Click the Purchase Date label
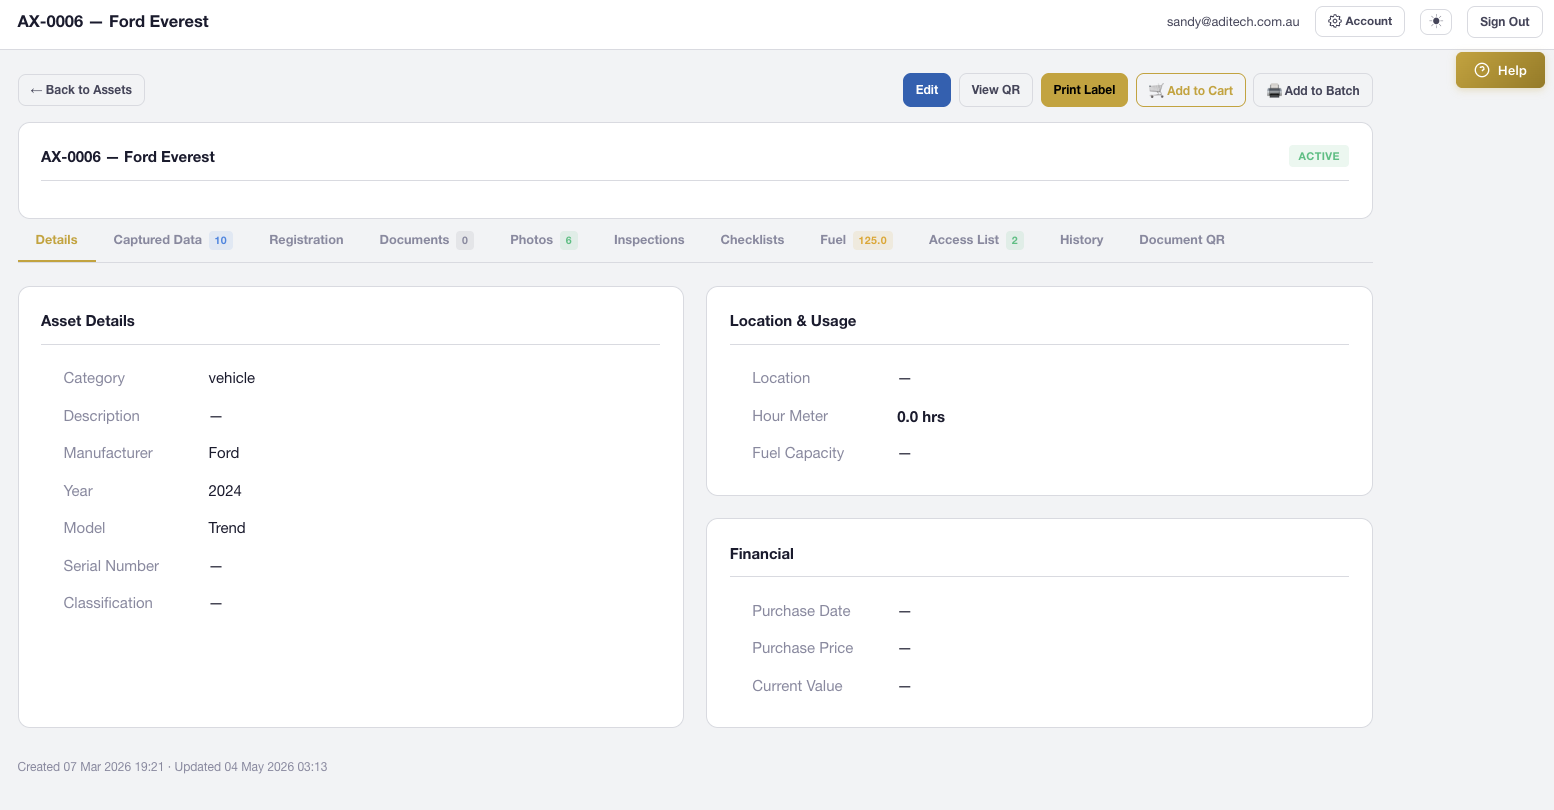This screenshot has width=1554, height=810. point(801,611)
